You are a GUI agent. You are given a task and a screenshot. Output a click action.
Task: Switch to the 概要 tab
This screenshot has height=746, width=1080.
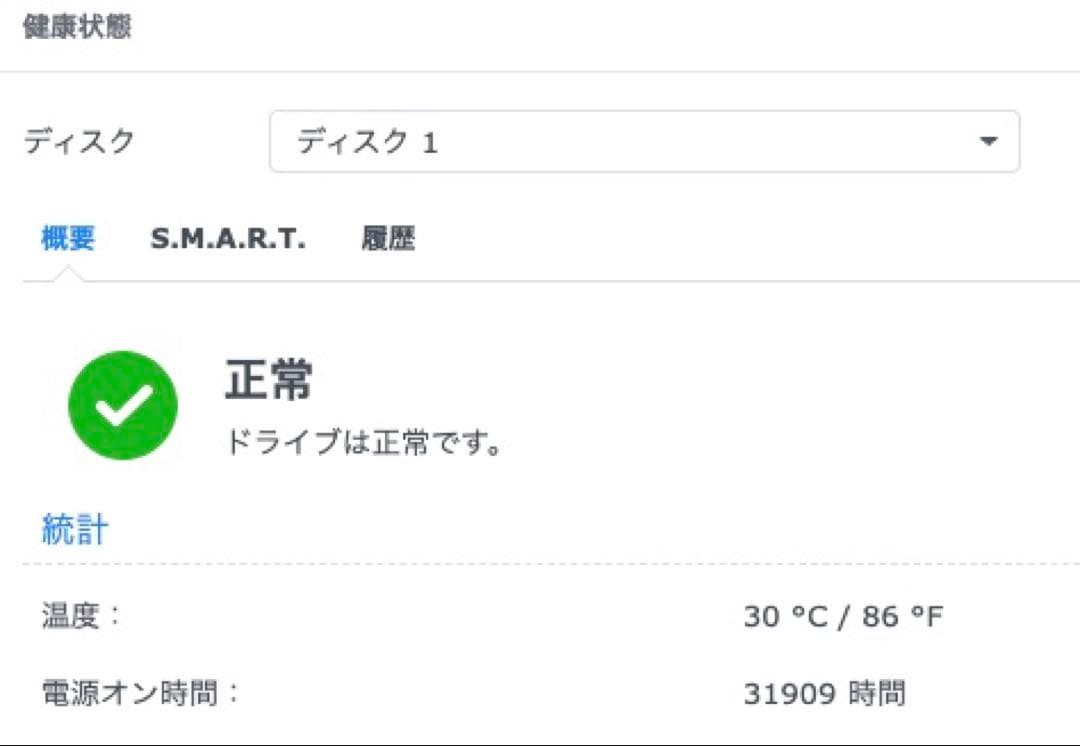tap(68, 239)
